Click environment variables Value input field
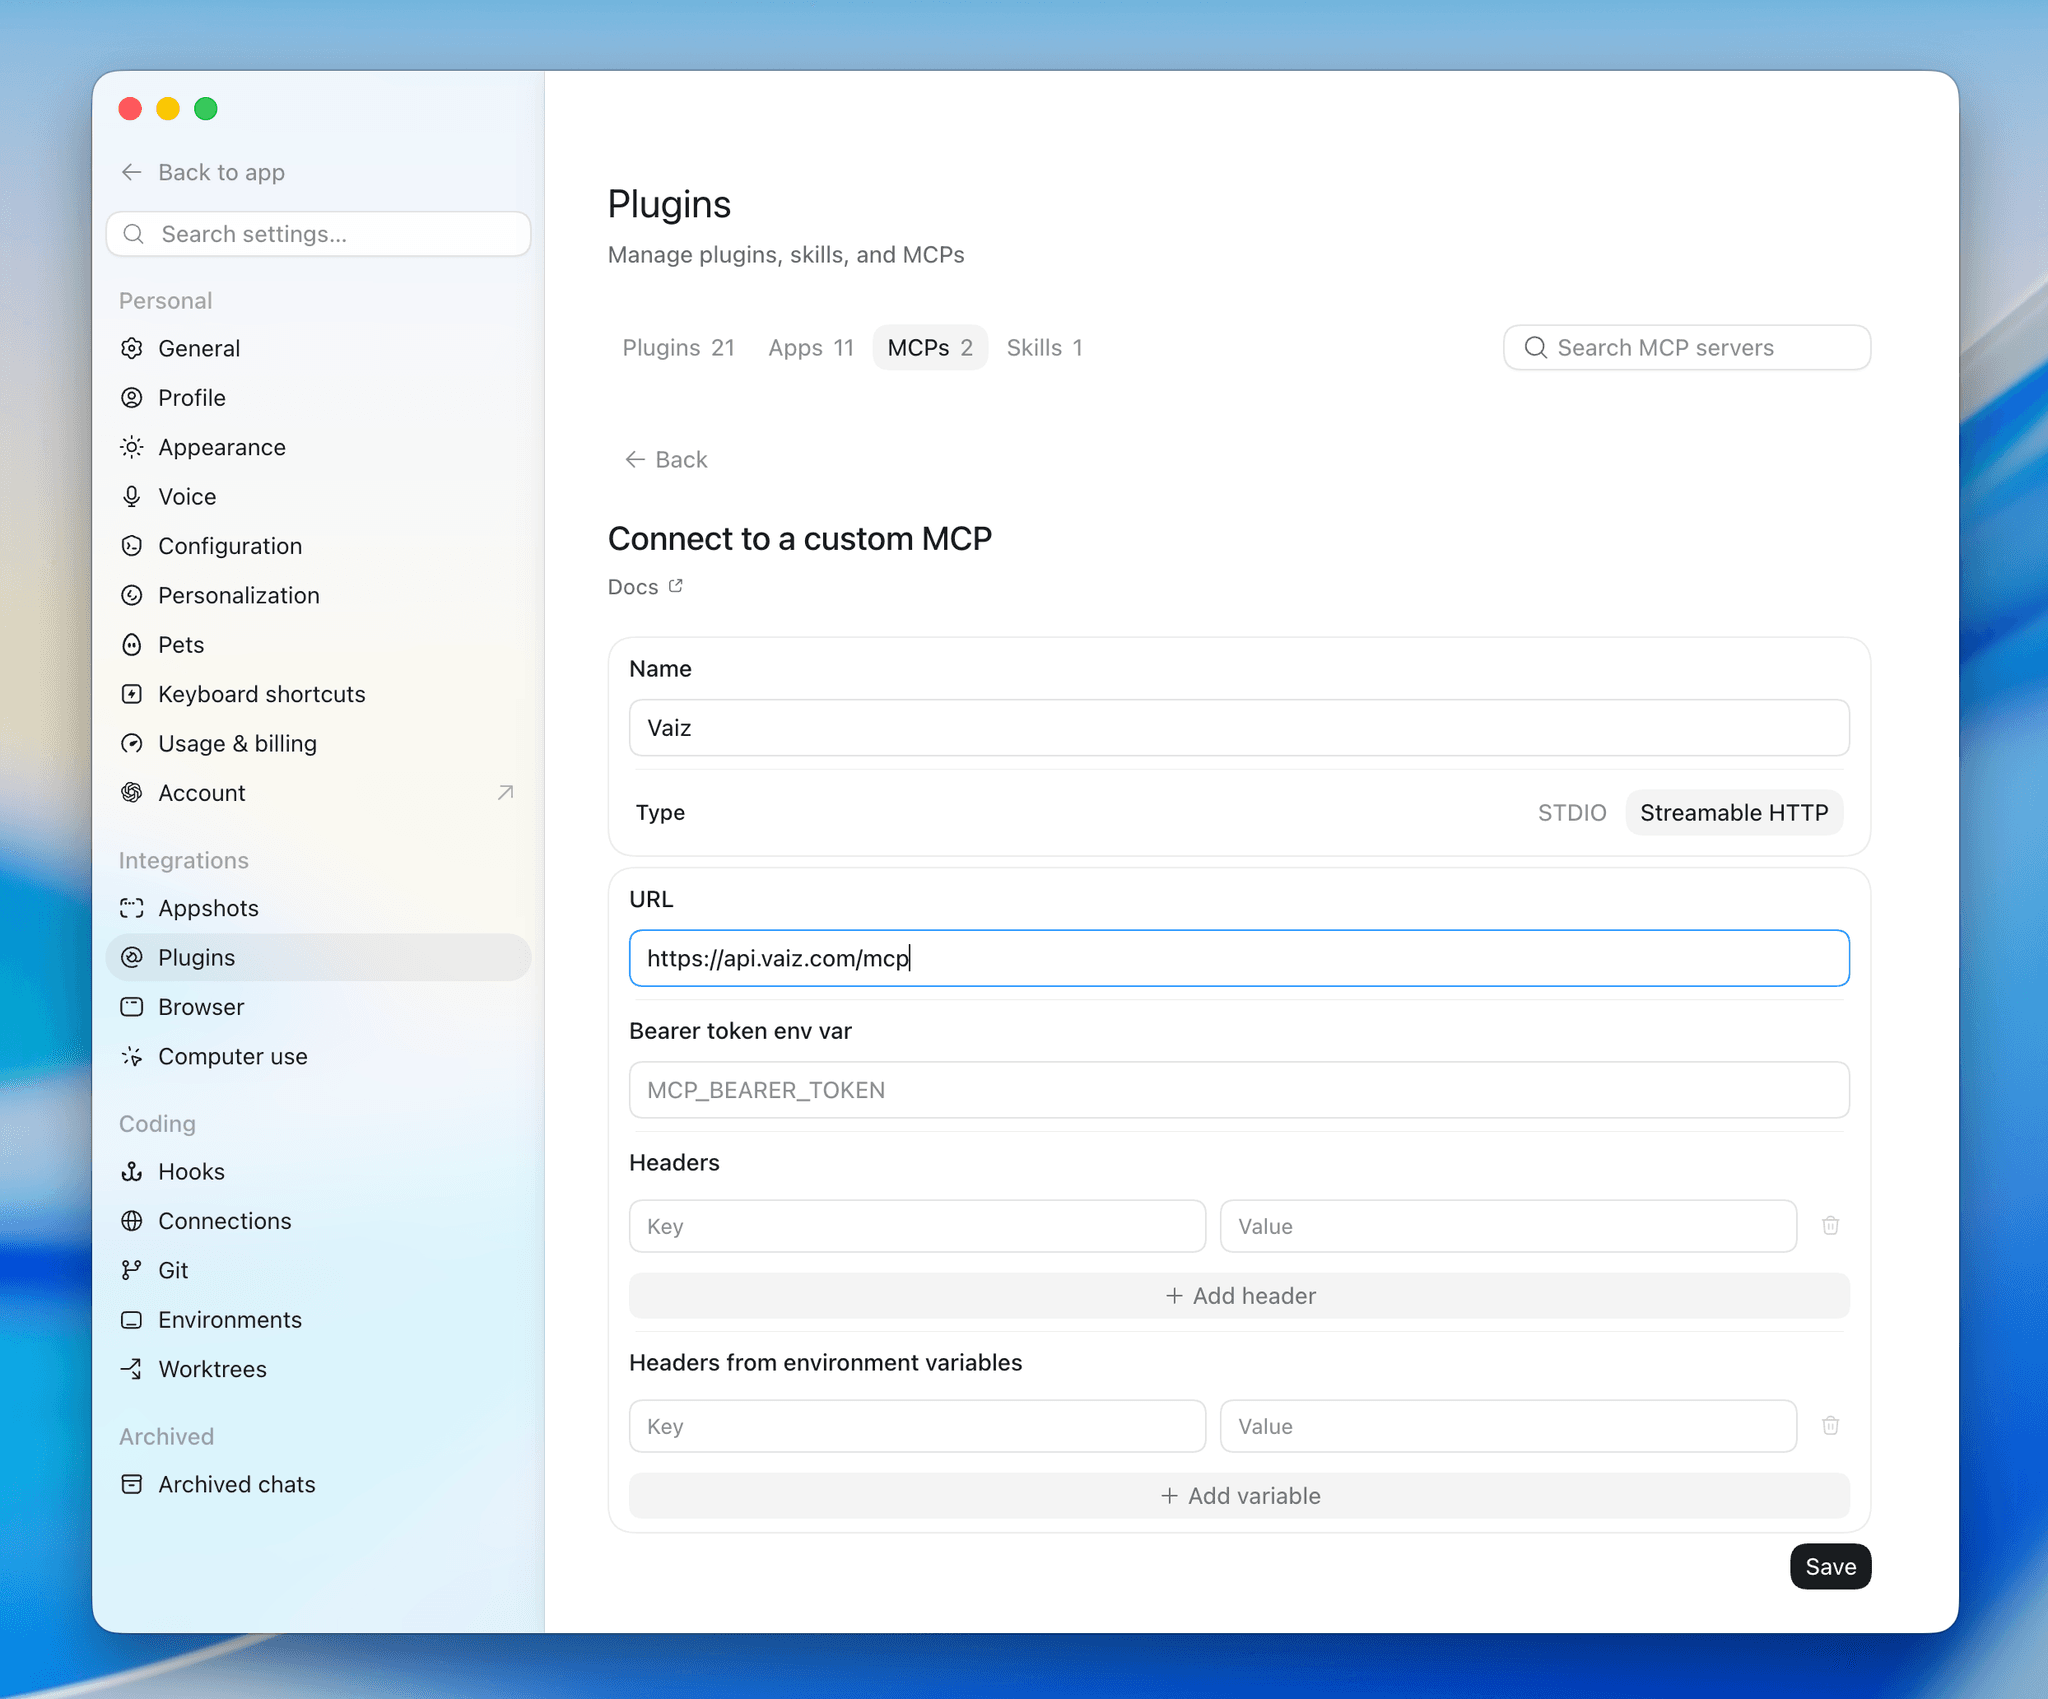Viewport: 2048px width, 1699px height. 1508,1426
